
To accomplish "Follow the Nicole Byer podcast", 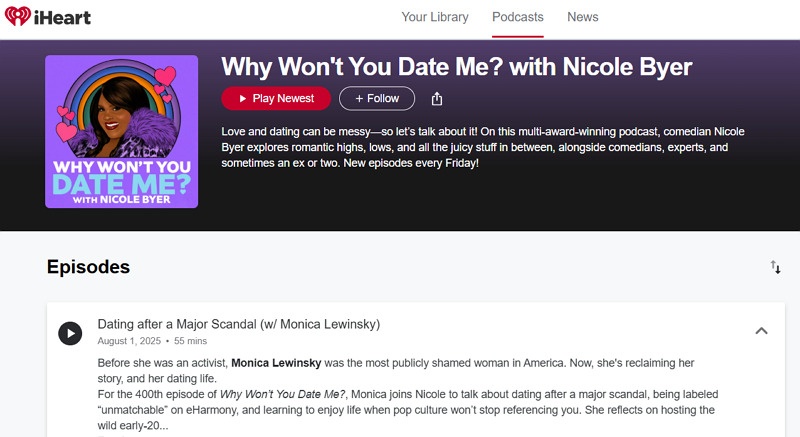I will (x=377, y=98).
